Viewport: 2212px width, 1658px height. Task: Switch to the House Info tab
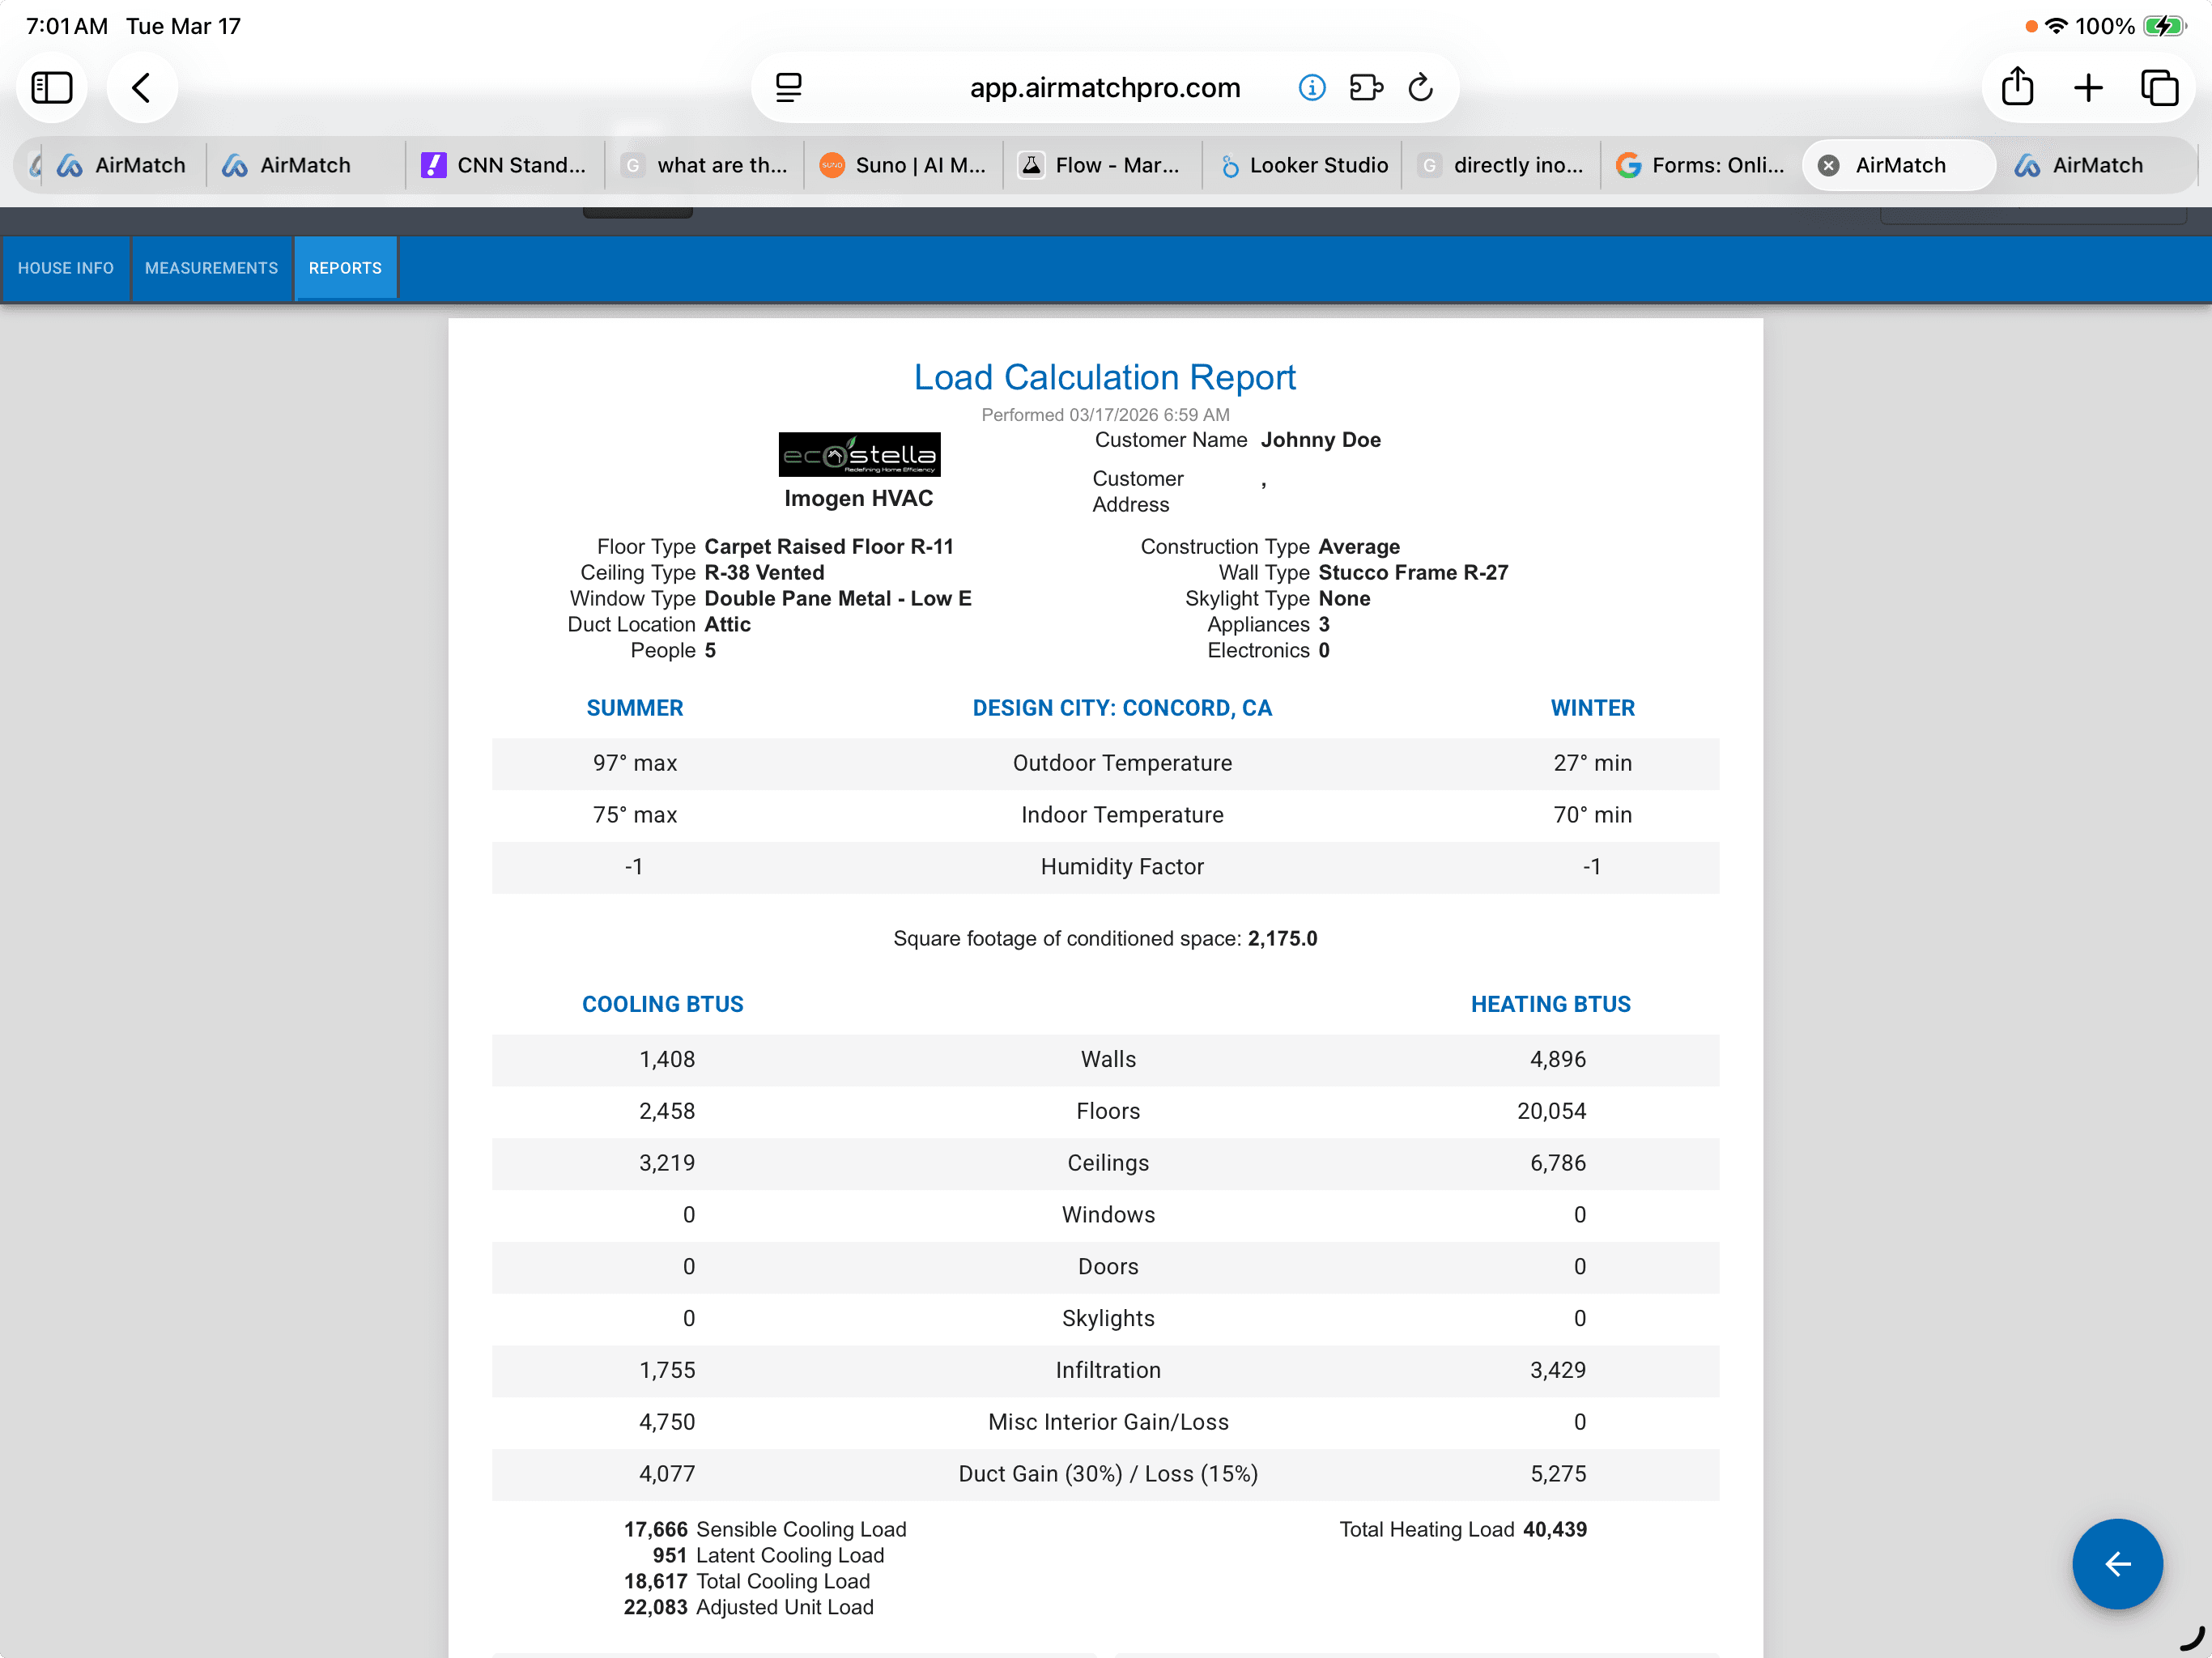66,268
